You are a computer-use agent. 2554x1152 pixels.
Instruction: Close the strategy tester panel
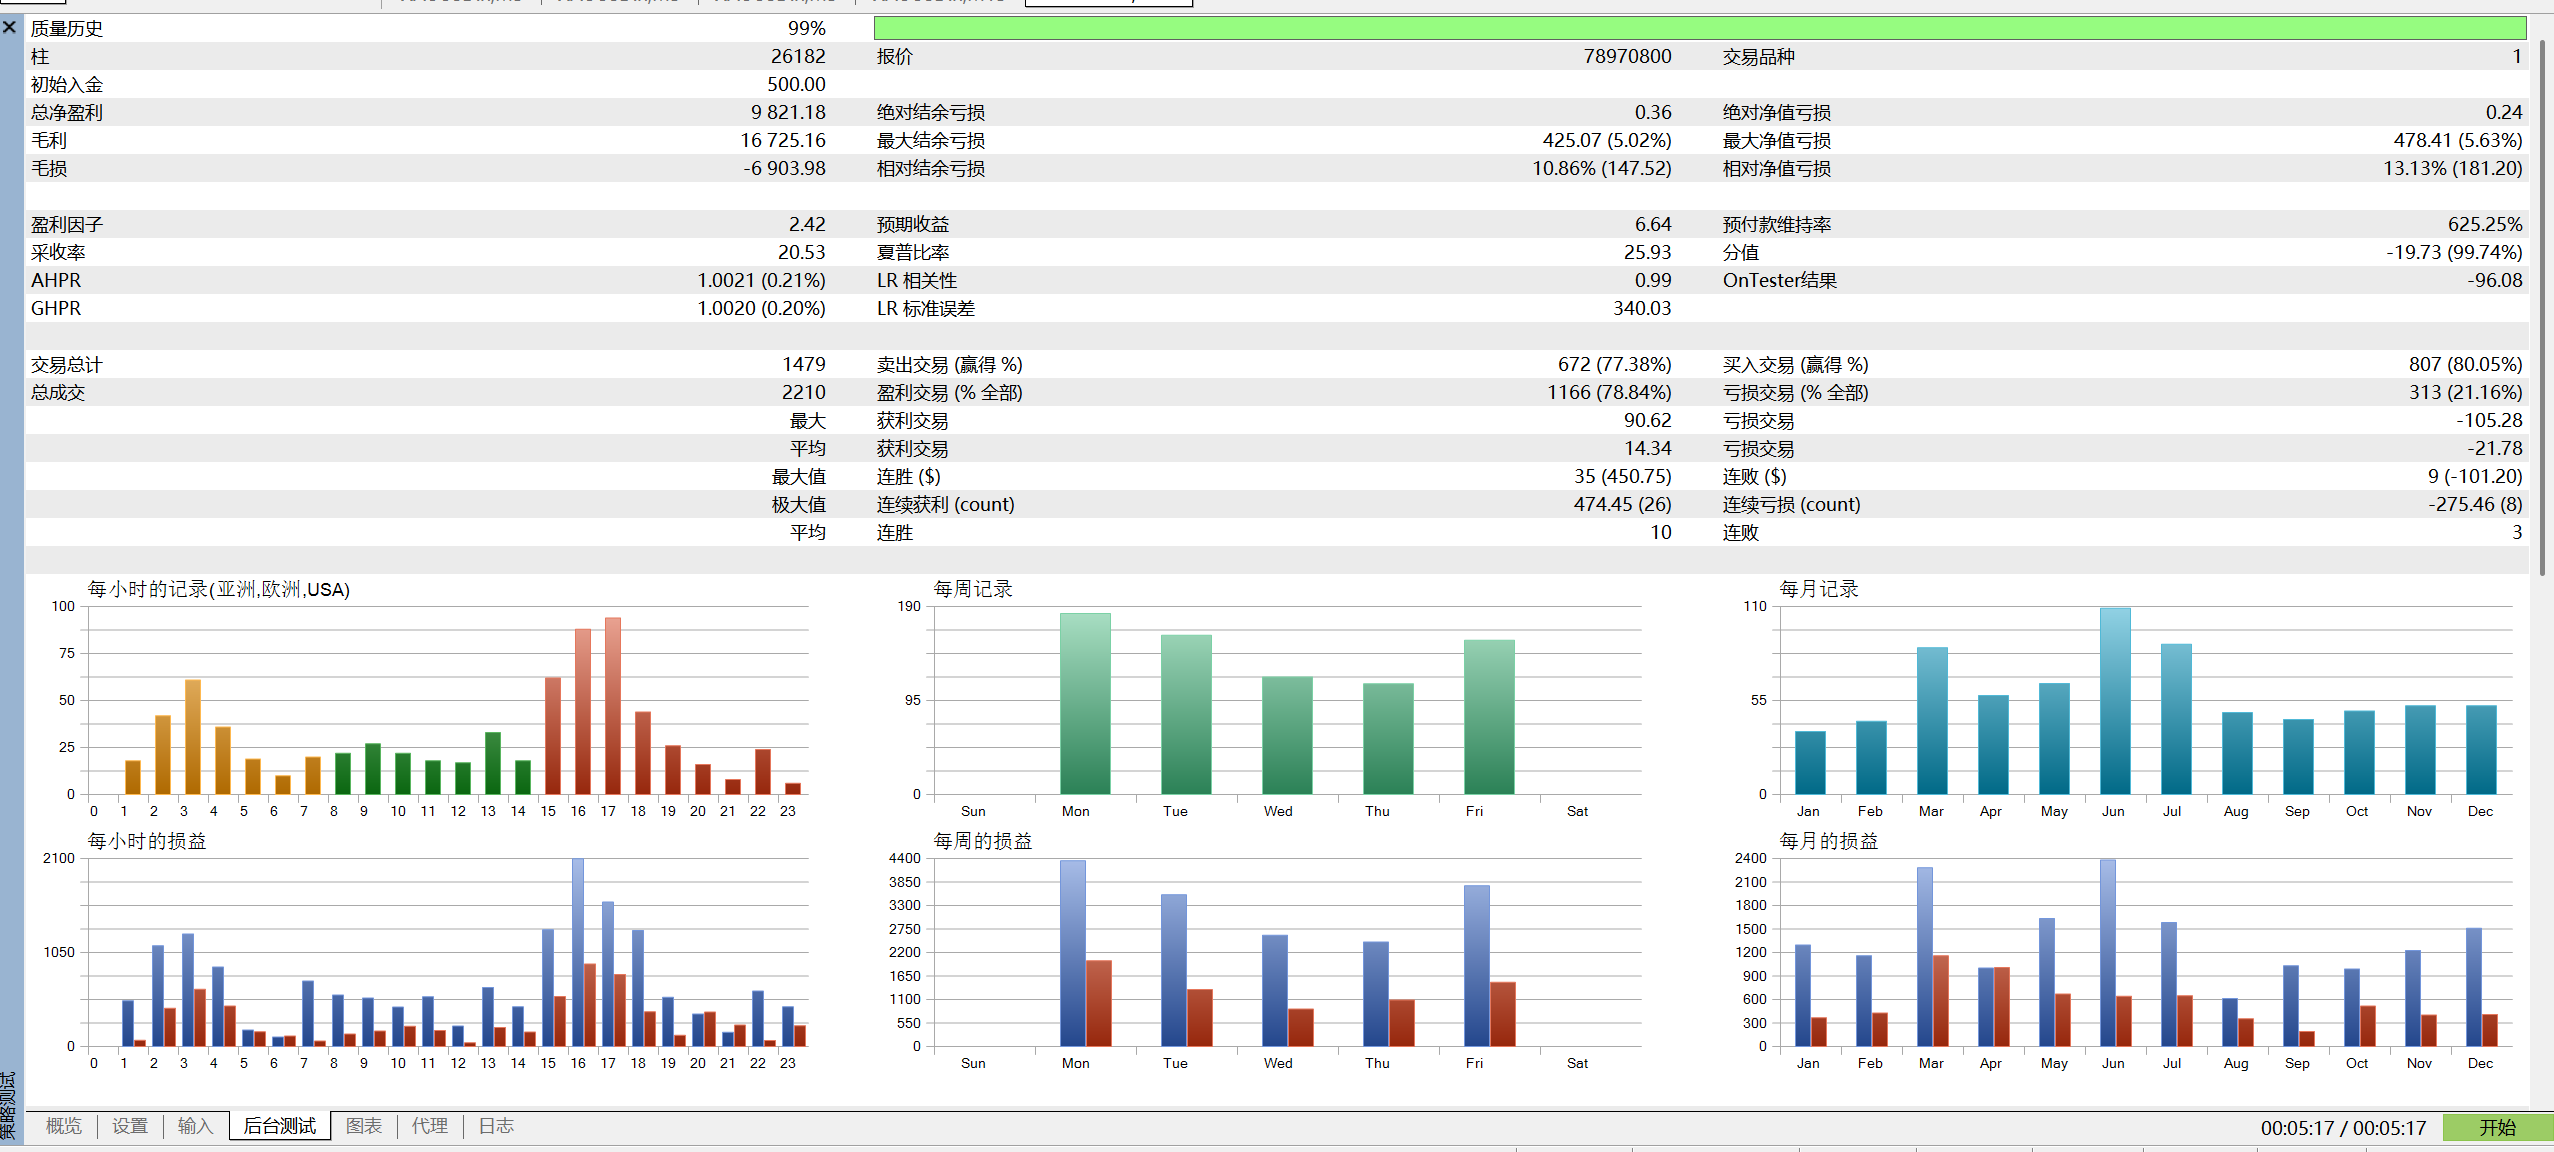(x=9, y=27)
